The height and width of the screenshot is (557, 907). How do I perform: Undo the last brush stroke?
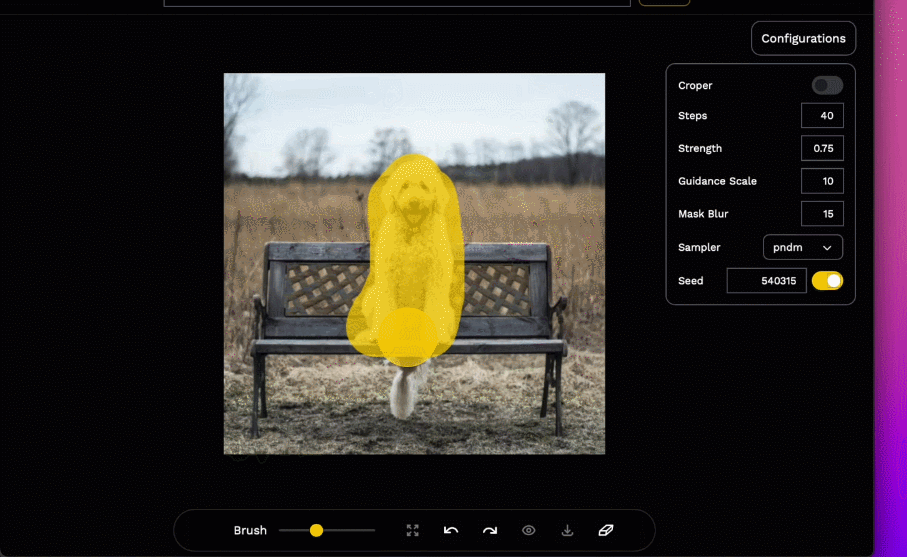[451, 530]
